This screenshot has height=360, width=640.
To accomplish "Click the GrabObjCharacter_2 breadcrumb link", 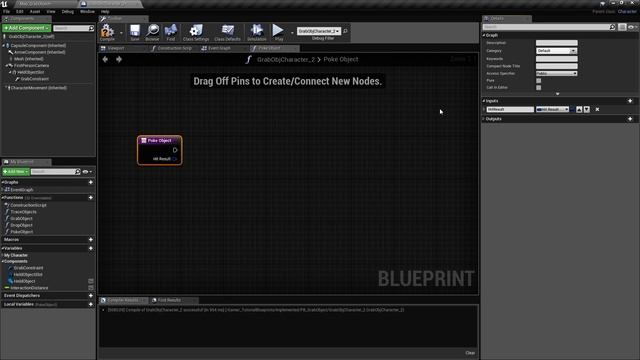I will click(286, 59).
